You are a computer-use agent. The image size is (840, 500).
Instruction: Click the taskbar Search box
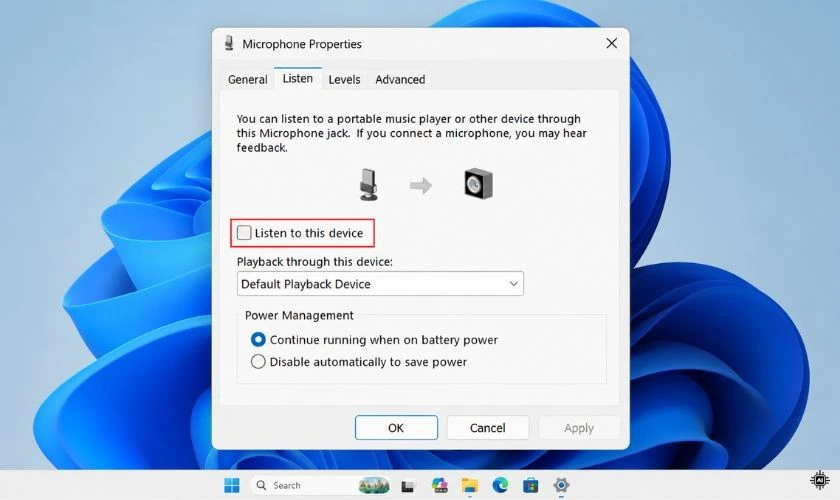pyautogui.click(x=320, y=486)
